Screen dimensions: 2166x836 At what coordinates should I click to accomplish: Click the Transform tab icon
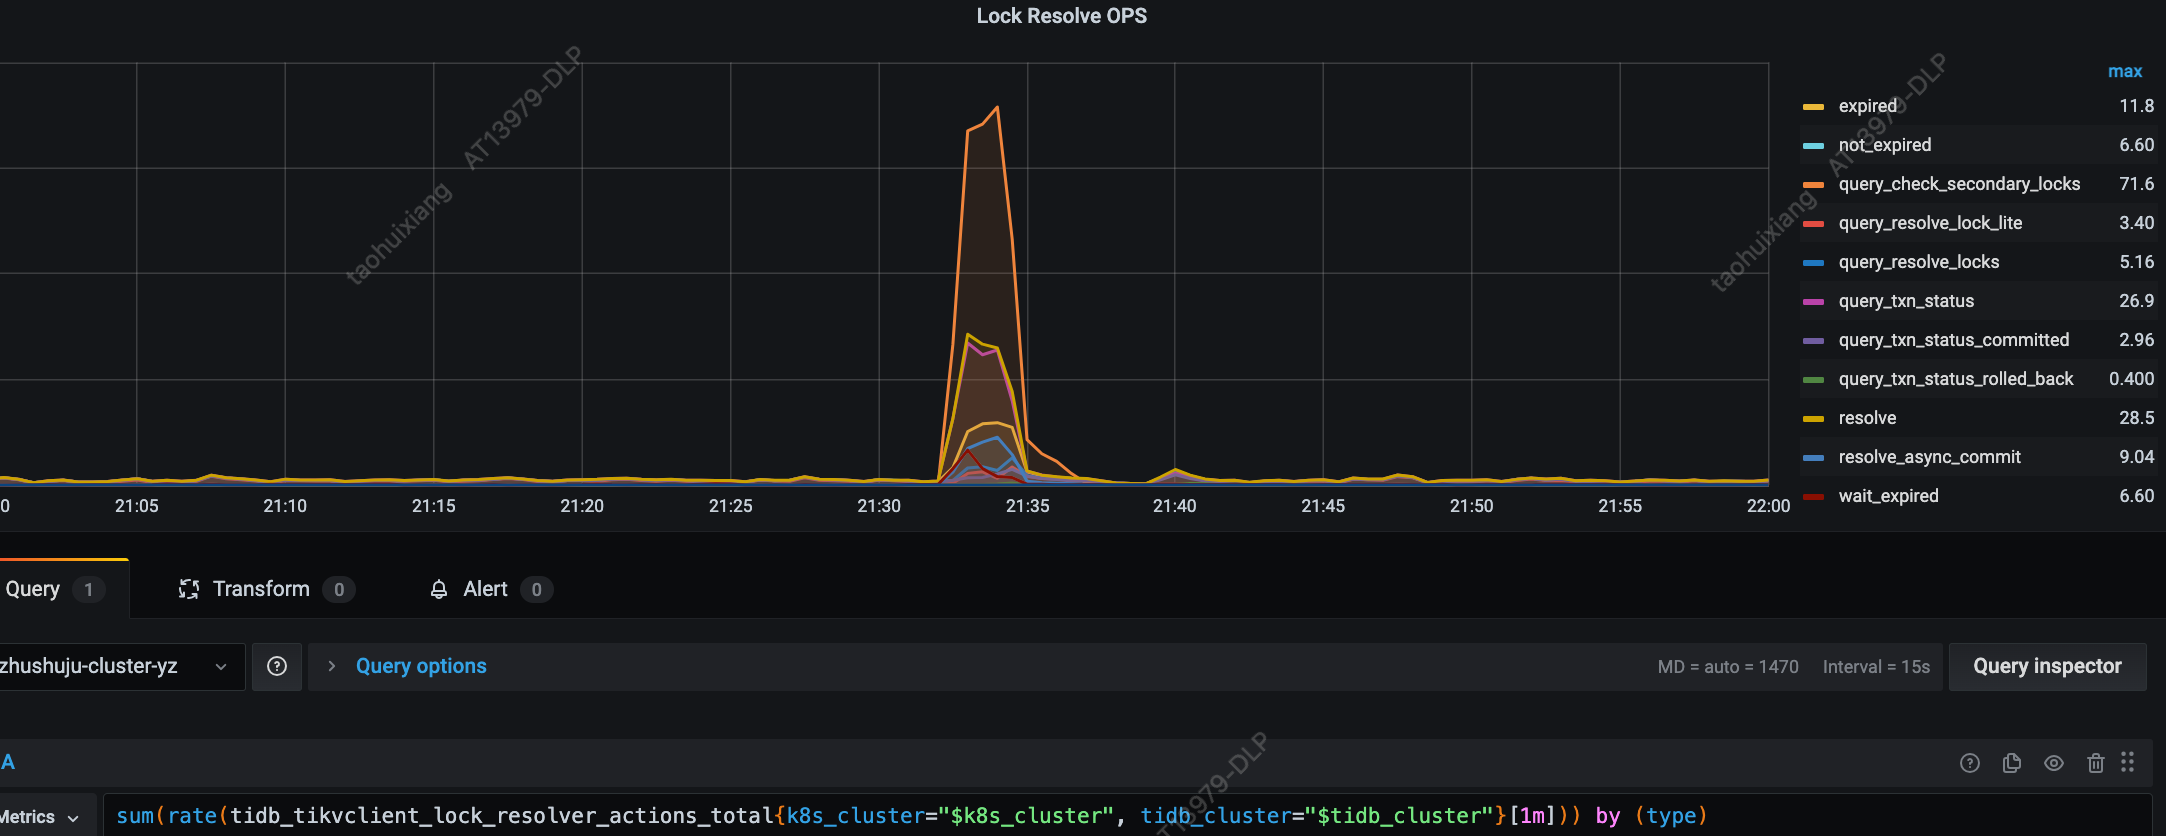point(188,589)
